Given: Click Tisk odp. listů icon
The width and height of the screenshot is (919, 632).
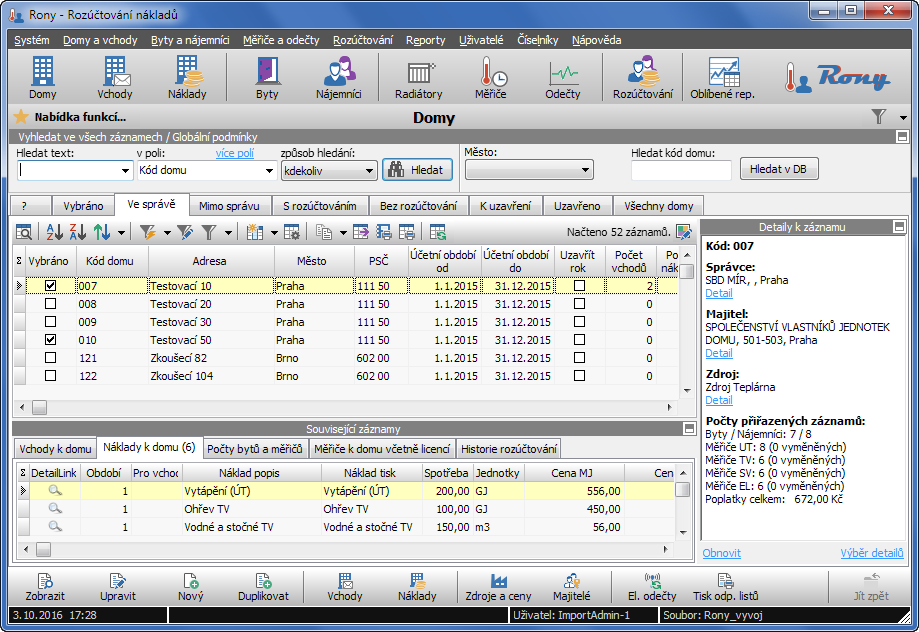Looking at the screenshot, I should pos(726,587).
